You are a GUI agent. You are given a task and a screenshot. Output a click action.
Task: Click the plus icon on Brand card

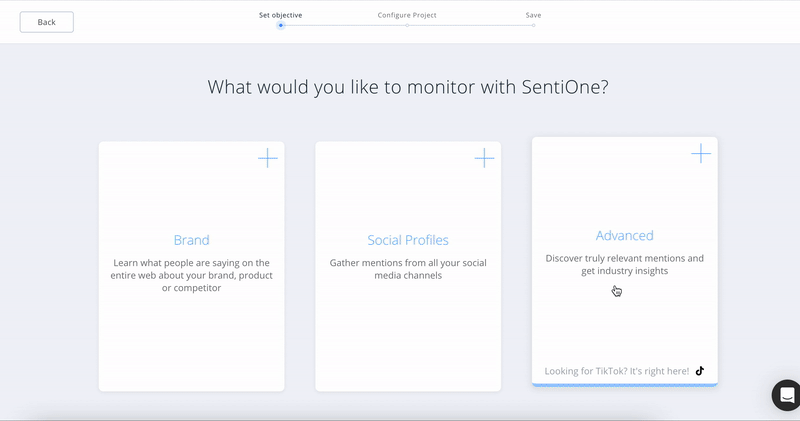click(268, 158)
